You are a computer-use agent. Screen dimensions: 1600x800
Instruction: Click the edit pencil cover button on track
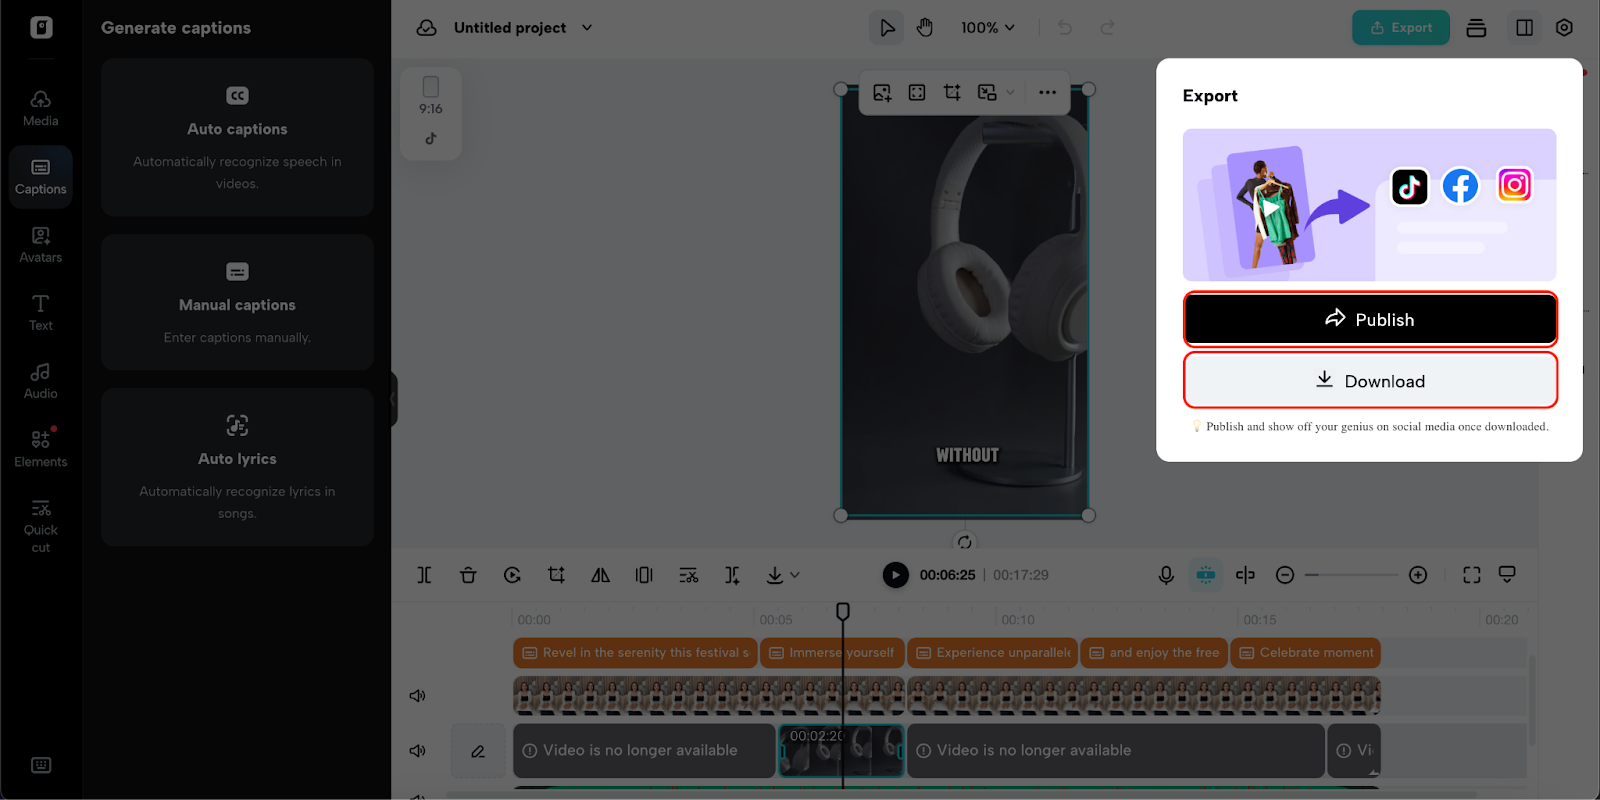[478, 751]
